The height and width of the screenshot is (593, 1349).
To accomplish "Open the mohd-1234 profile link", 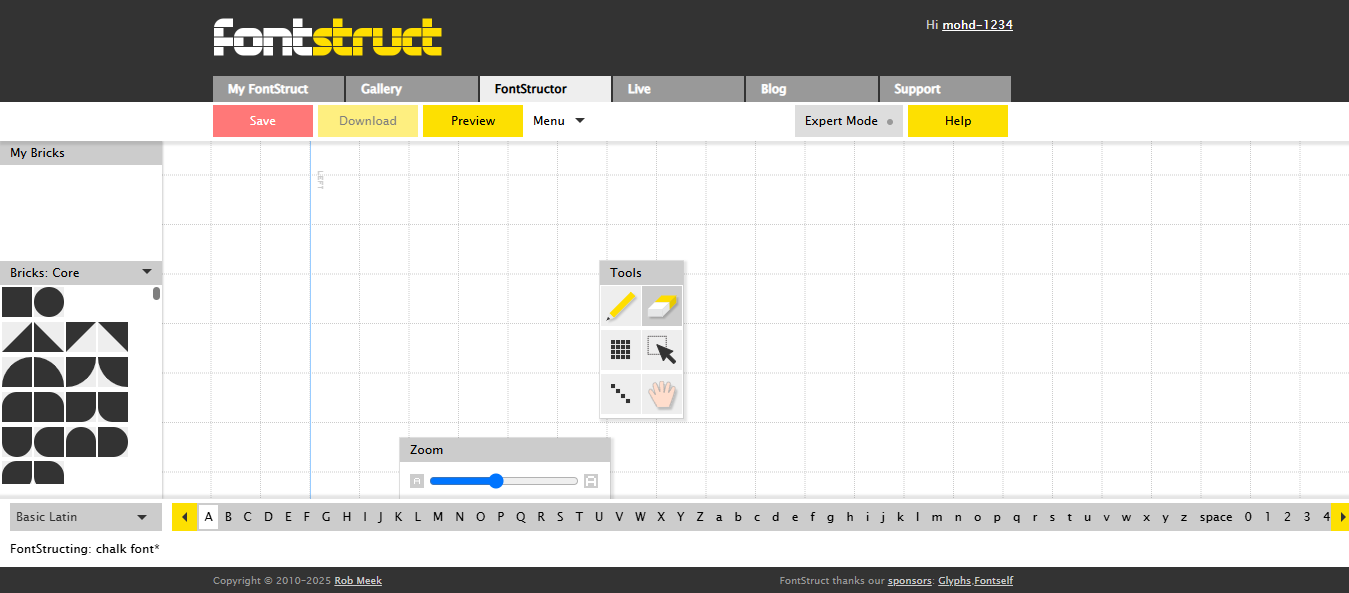I will pos(977,24).
